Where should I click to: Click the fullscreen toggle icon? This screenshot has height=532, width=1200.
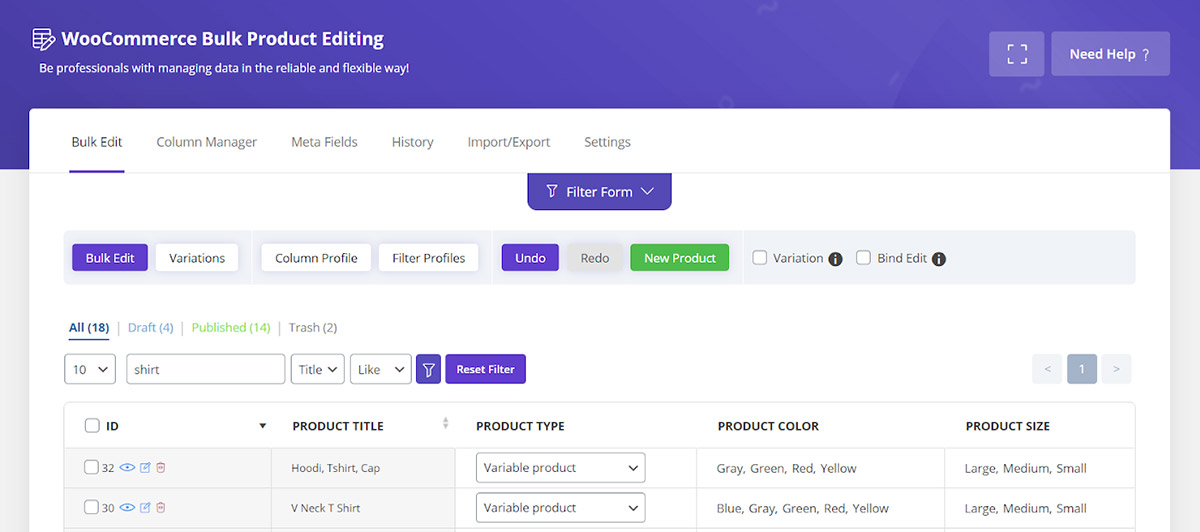(1017, 54)
